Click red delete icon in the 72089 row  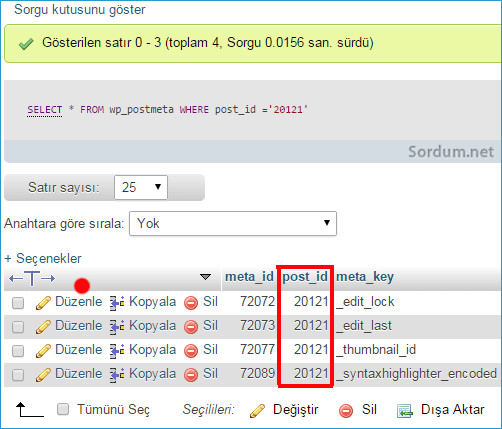(191, 375)
